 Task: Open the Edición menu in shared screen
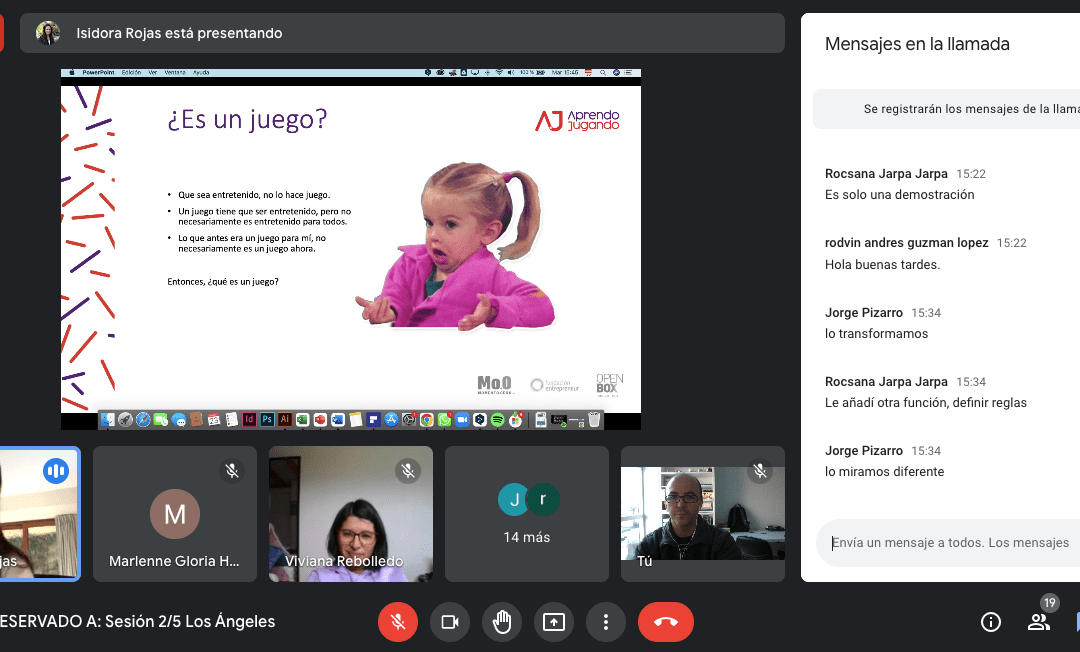tap(132, 72)
